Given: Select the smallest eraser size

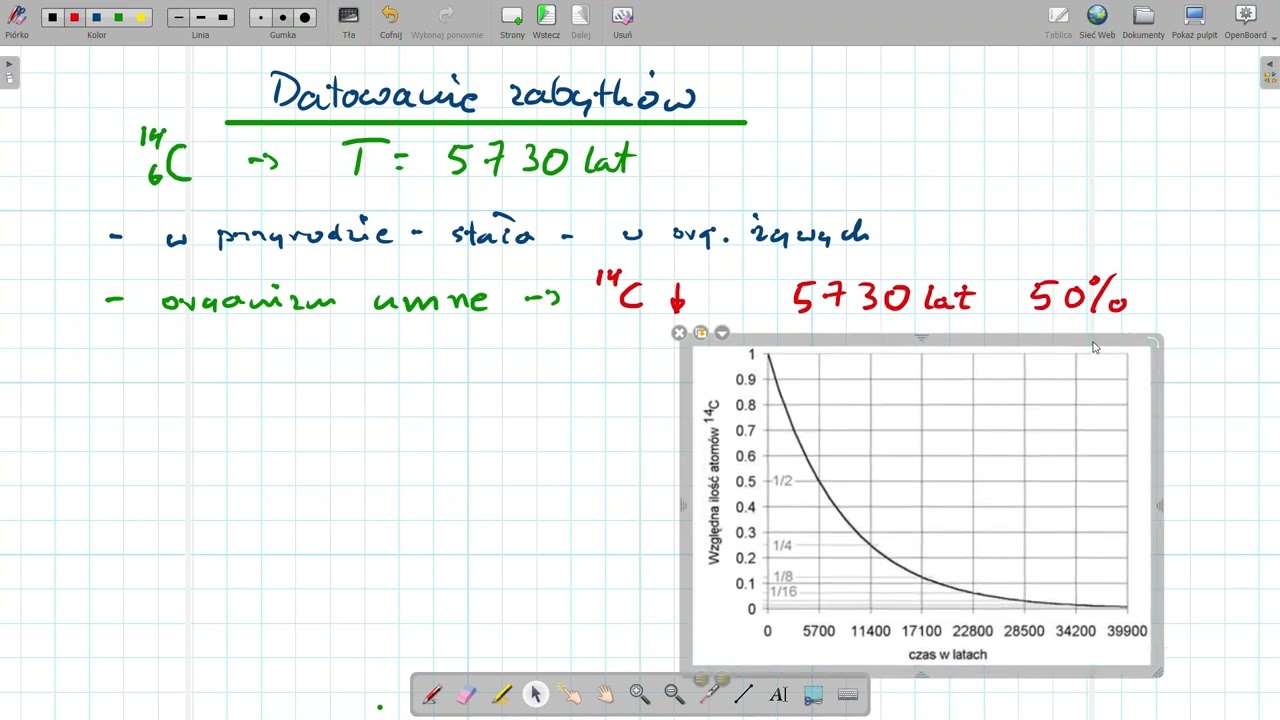Looking at the screenshot, I should pyautogui.click(x=261, y=18).
